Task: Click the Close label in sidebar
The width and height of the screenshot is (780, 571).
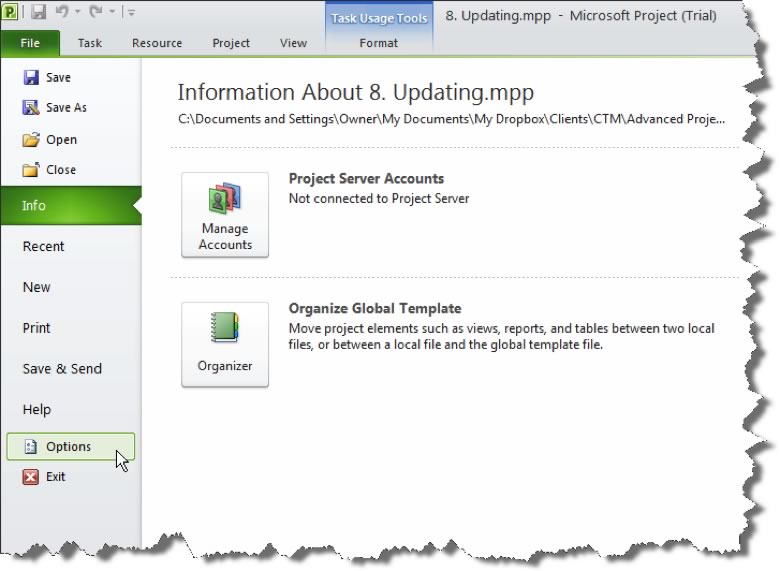Action: pos(61,170)
